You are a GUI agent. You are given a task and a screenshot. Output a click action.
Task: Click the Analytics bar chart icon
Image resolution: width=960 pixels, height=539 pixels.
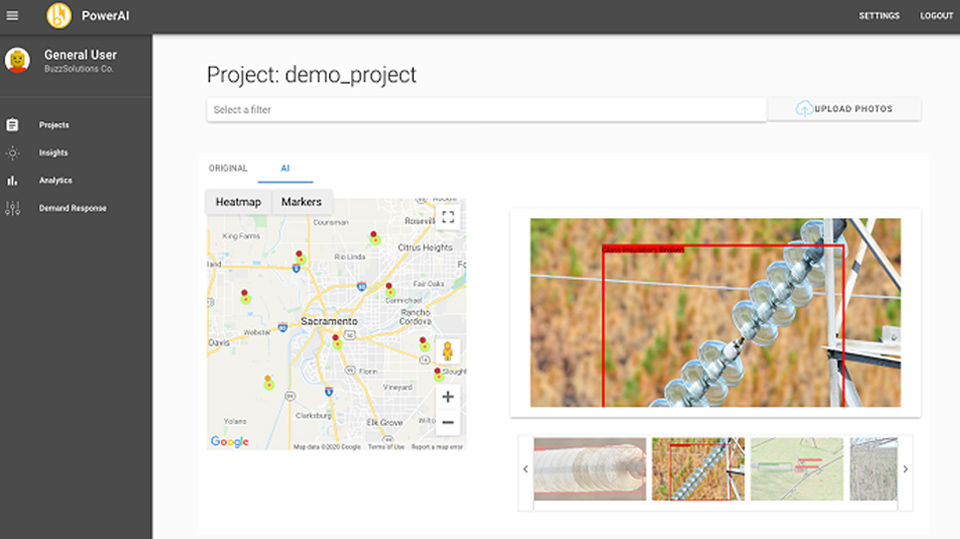[x=13, y=181]
